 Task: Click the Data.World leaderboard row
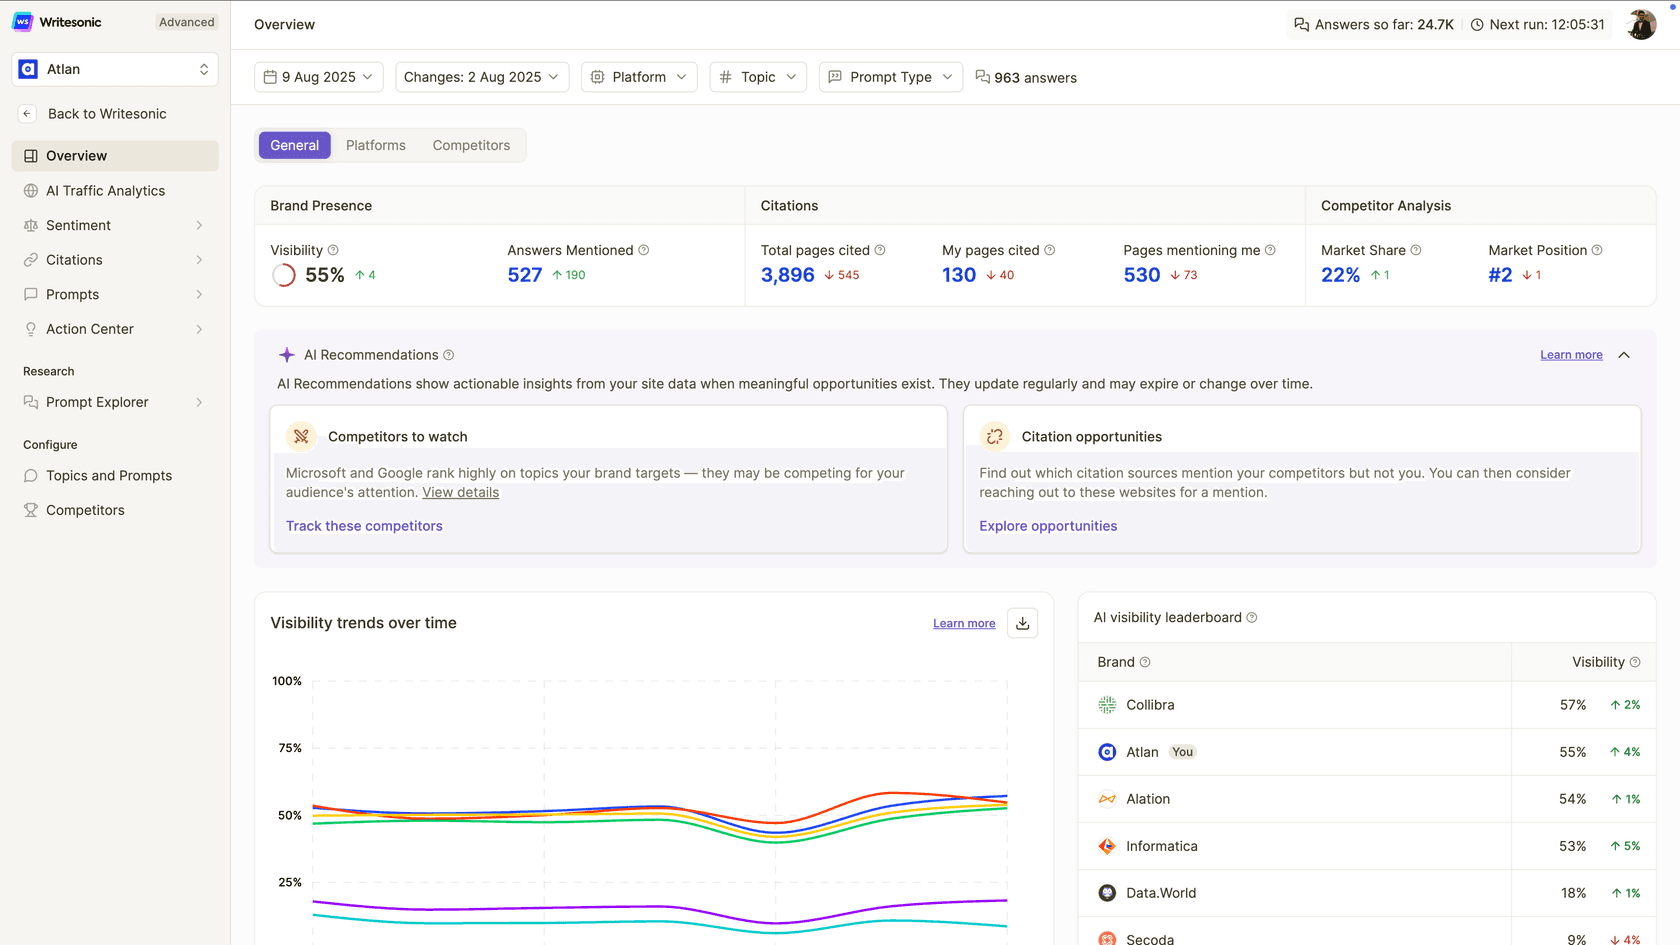[x=1367, y=893]
